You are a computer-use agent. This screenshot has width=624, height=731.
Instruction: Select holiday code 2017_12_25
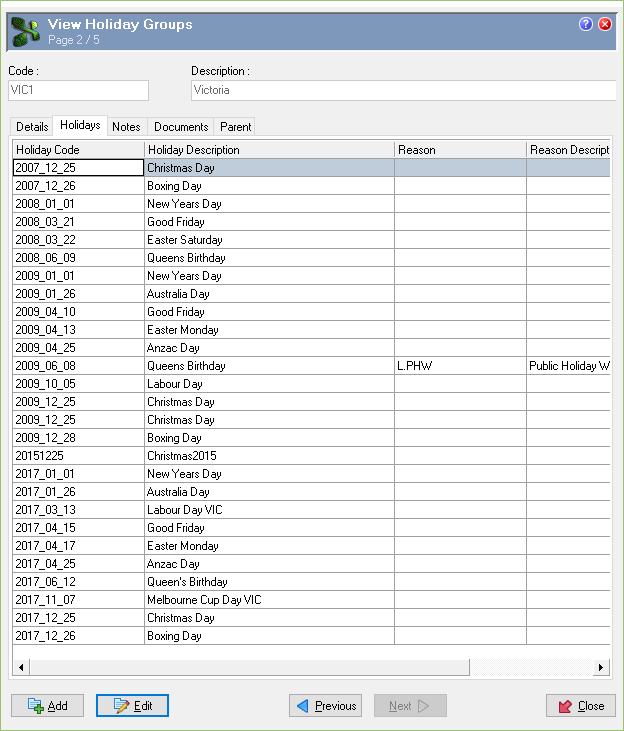[x=78, y=618]
